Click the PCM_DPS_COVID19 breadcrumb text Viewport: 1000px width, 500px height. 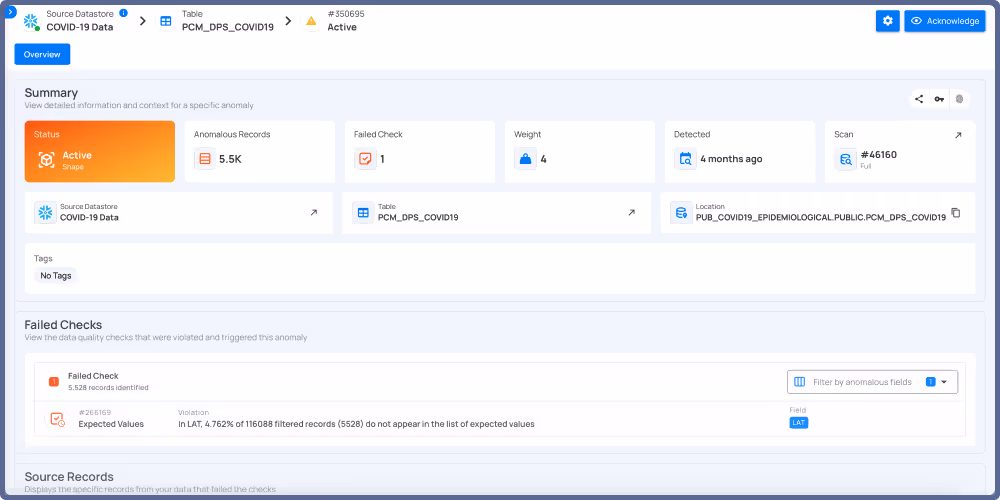(228, 27)
